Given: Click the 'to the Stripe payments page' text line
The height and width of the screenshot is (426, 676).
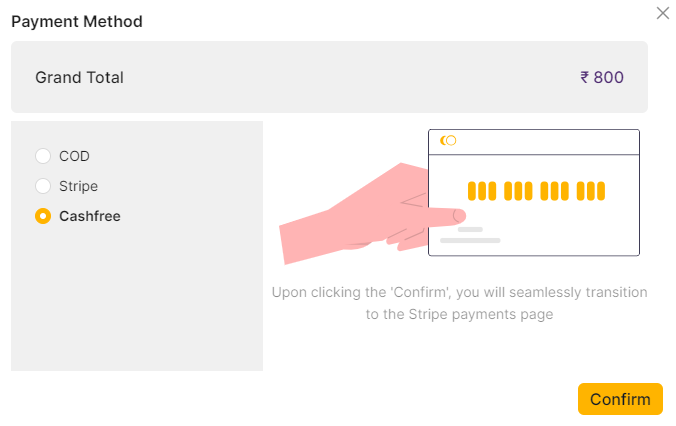Looking at the screenshot, I should 459,314.
